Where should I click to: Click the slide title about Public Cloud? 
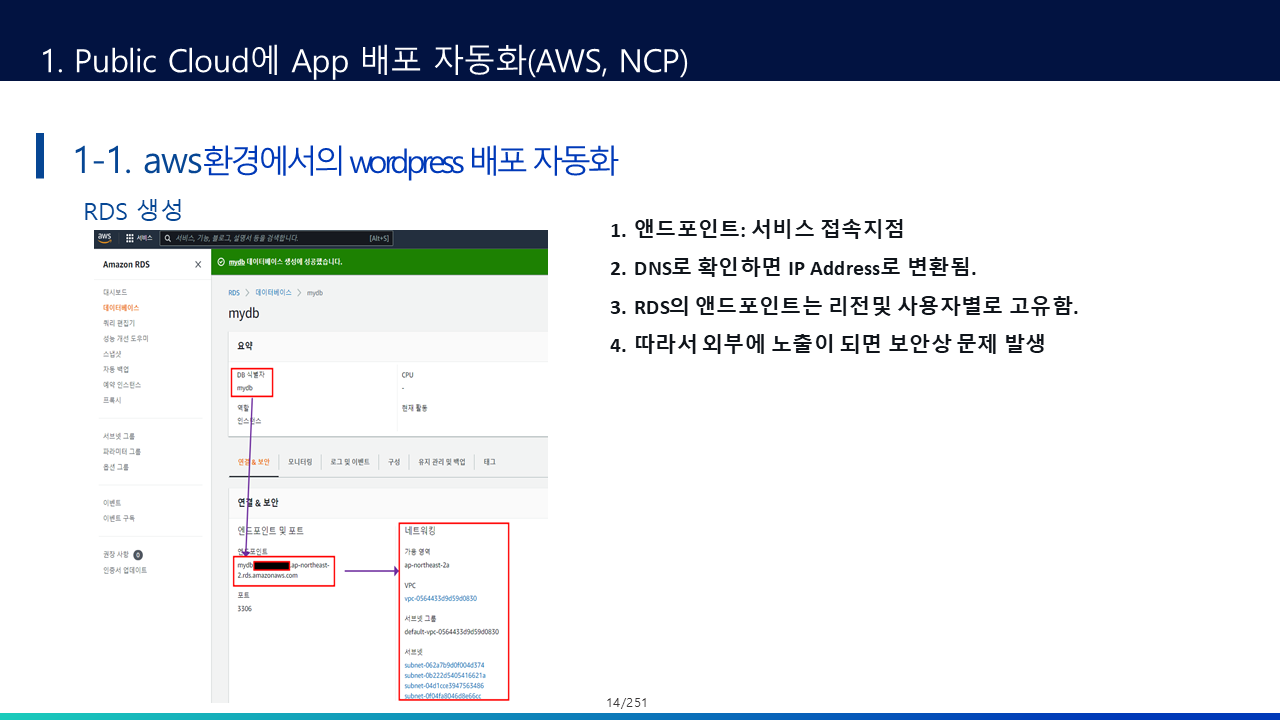(365, 60)
